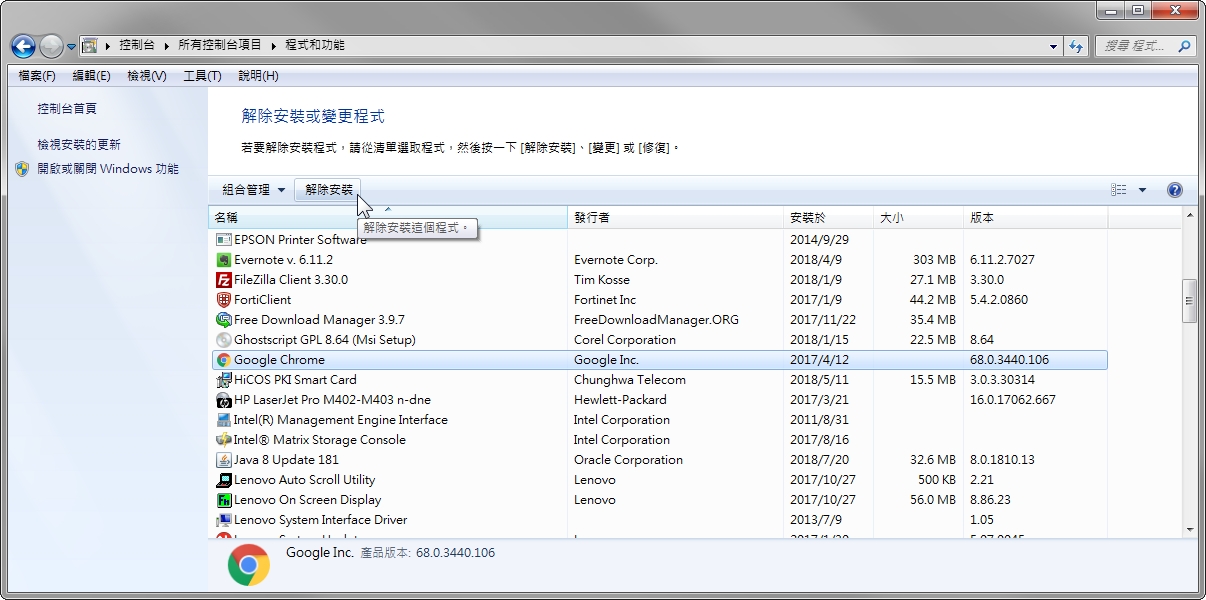Click the 解除安裝 button
Image resolution: width=1206 pixels, height=600 pixels.
[x=327, y=189]
